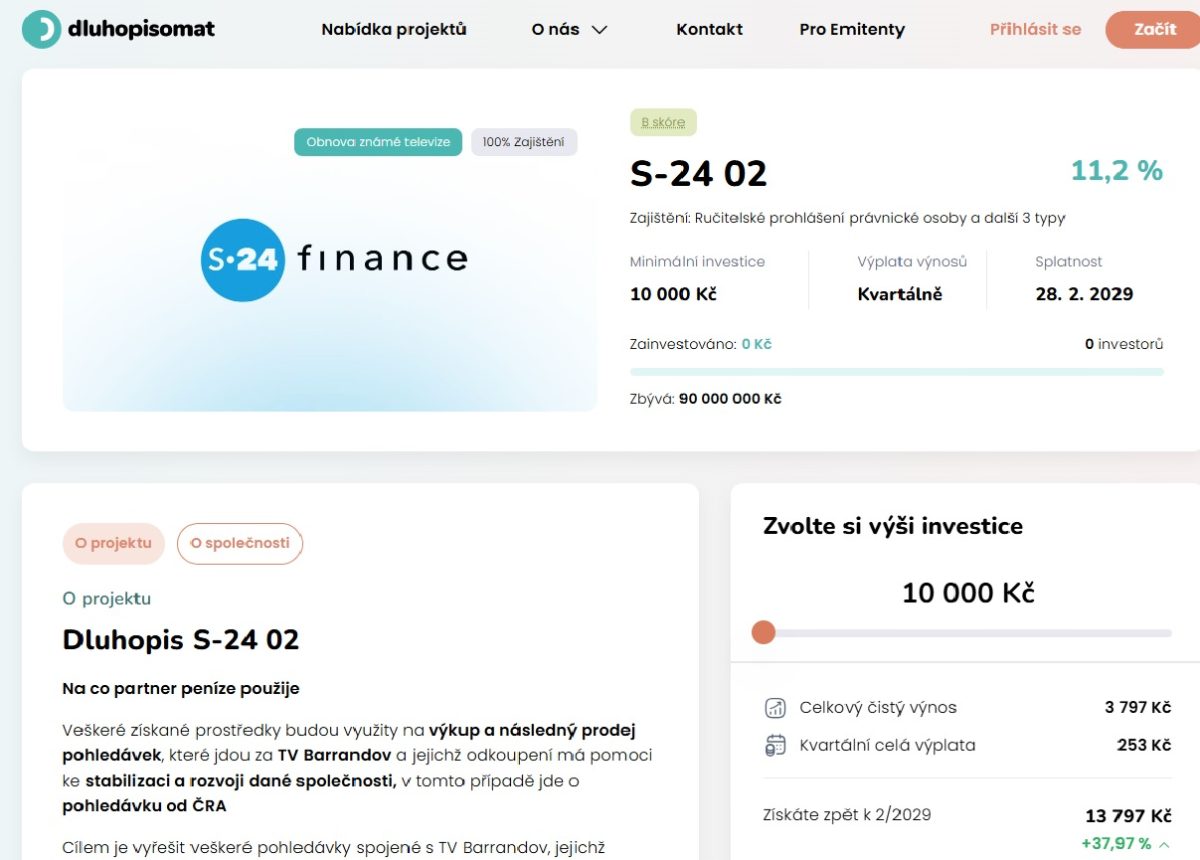Click the Obnova známé televize tag
This screenshot has height=860, width=1200.
(378, 142)
